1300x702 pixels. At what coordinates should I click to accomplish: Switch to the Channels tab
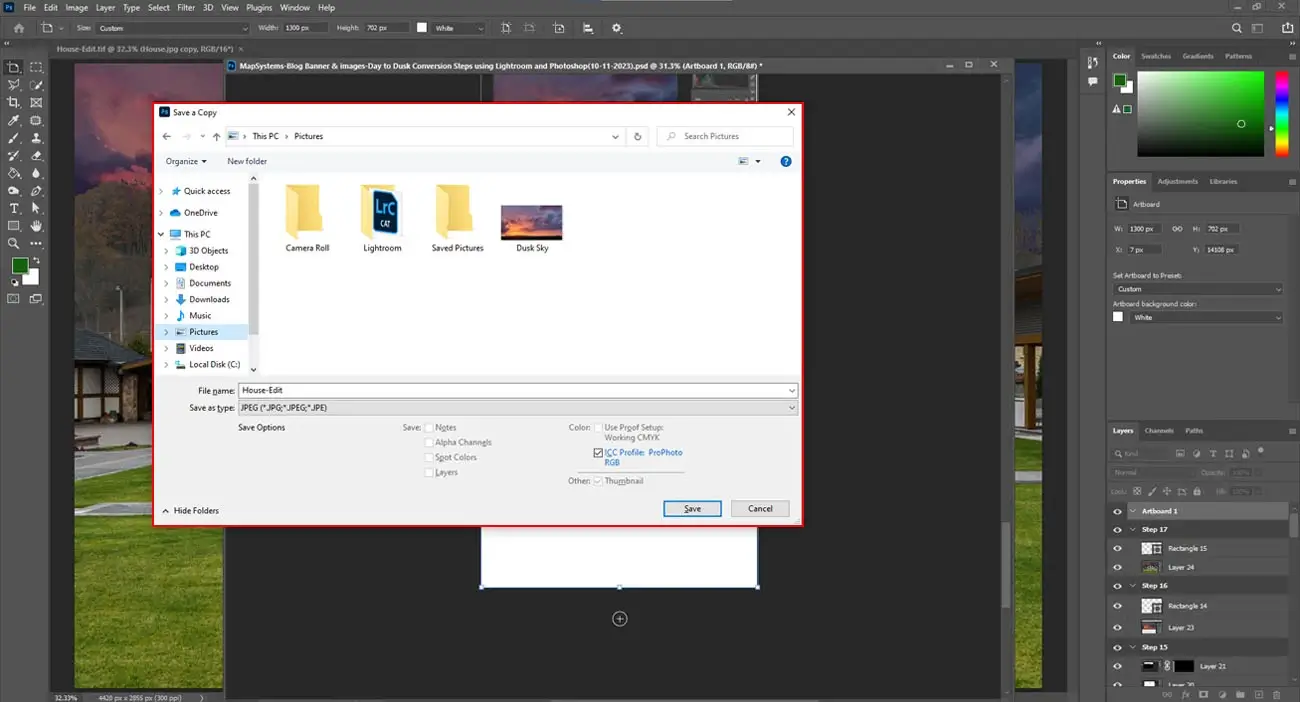tap(1159, 431)
